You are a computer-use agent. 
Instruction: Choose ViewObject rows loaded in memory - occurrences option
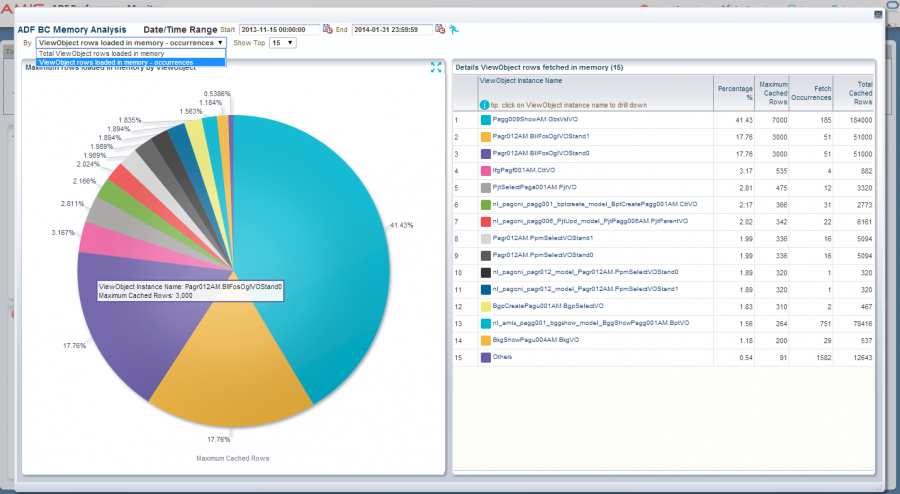[115, 62]
